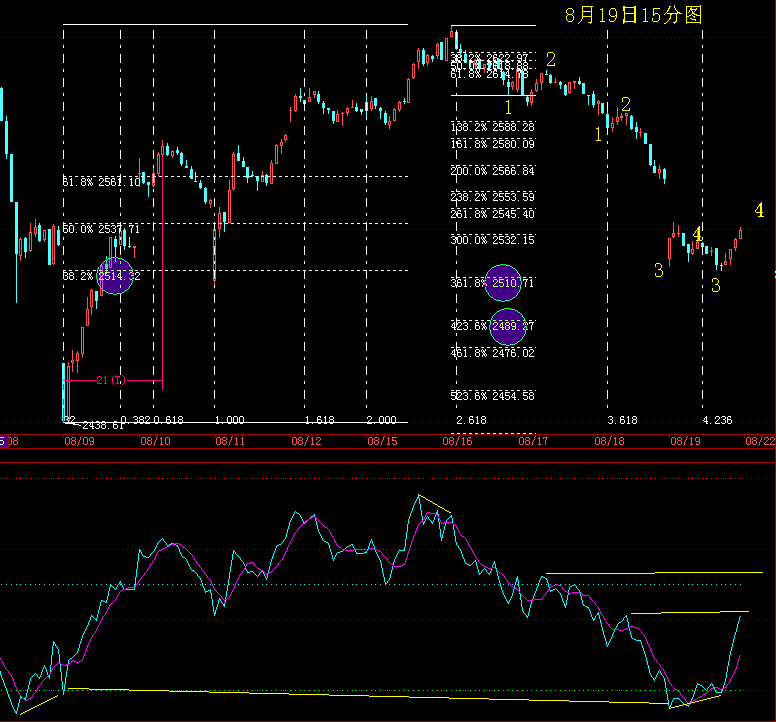The height and width of the screenshot is (722, 776).
Task: Click the 3.618 Fibonacci time zone label
Action: click(x=622, y=420)
